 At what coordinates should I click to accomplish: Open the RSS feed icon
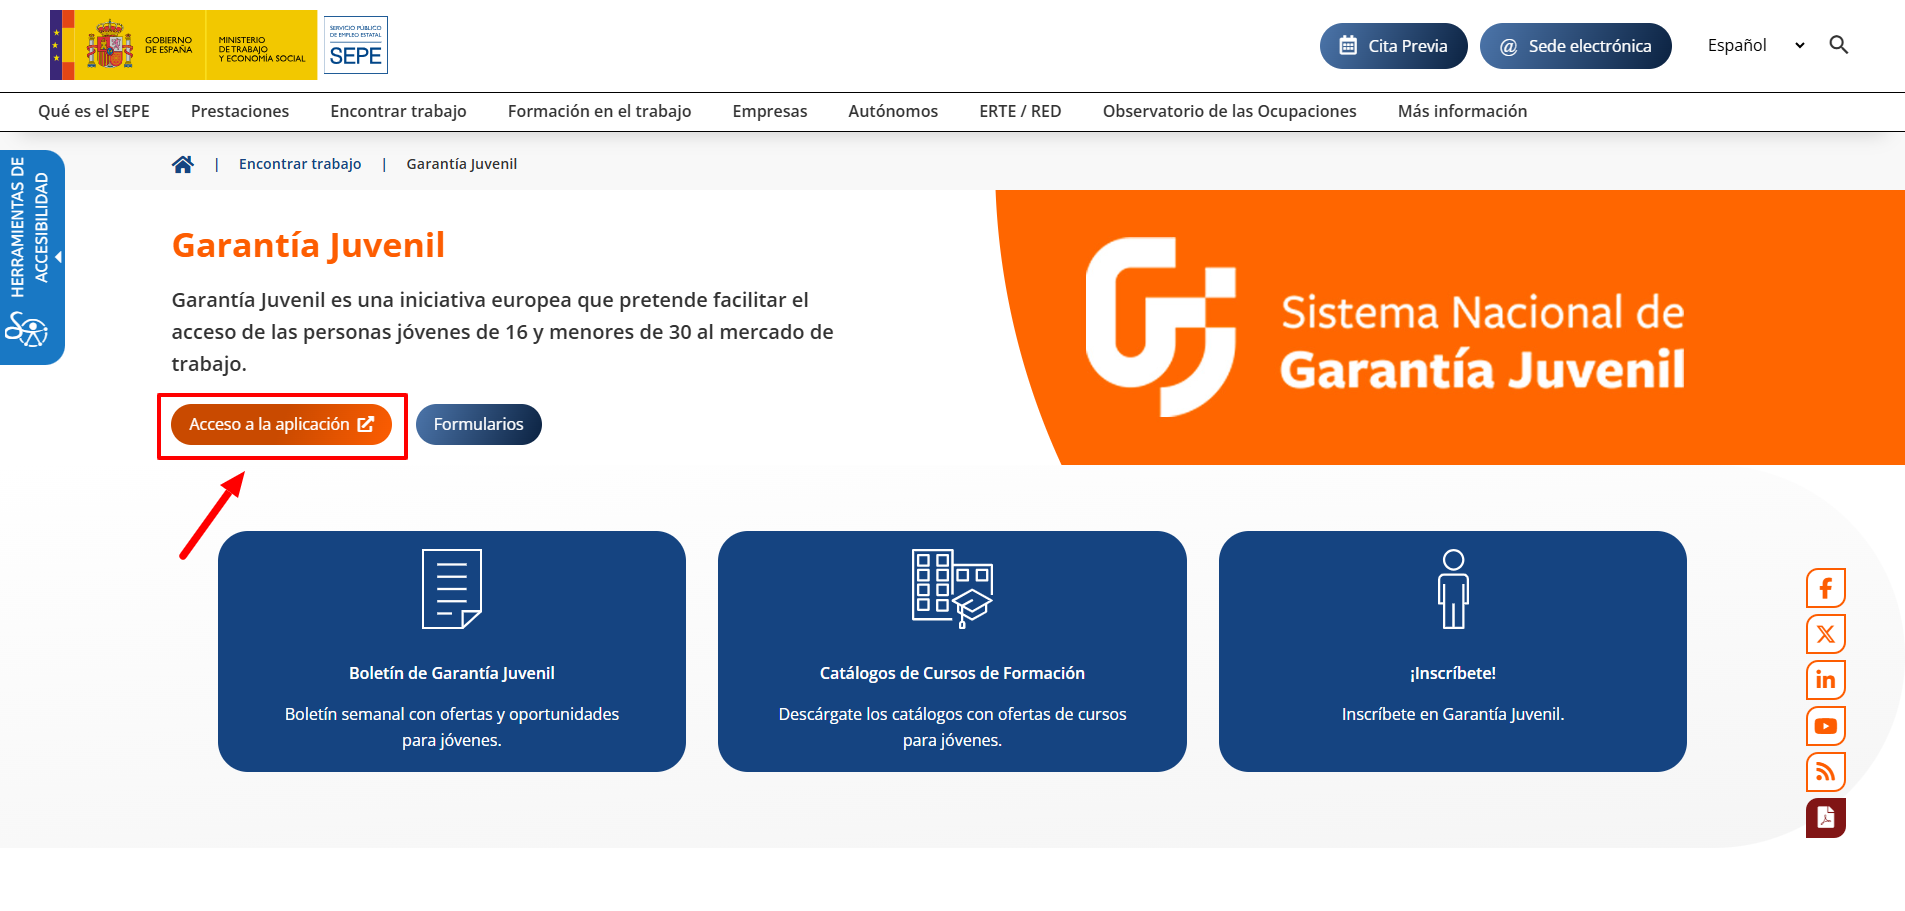coord(1825,772)
